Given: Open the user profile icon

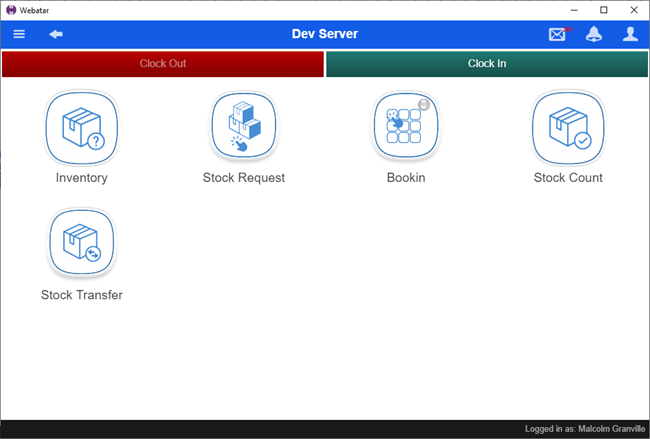Looking at the screenshot, I should pos(630,34).
